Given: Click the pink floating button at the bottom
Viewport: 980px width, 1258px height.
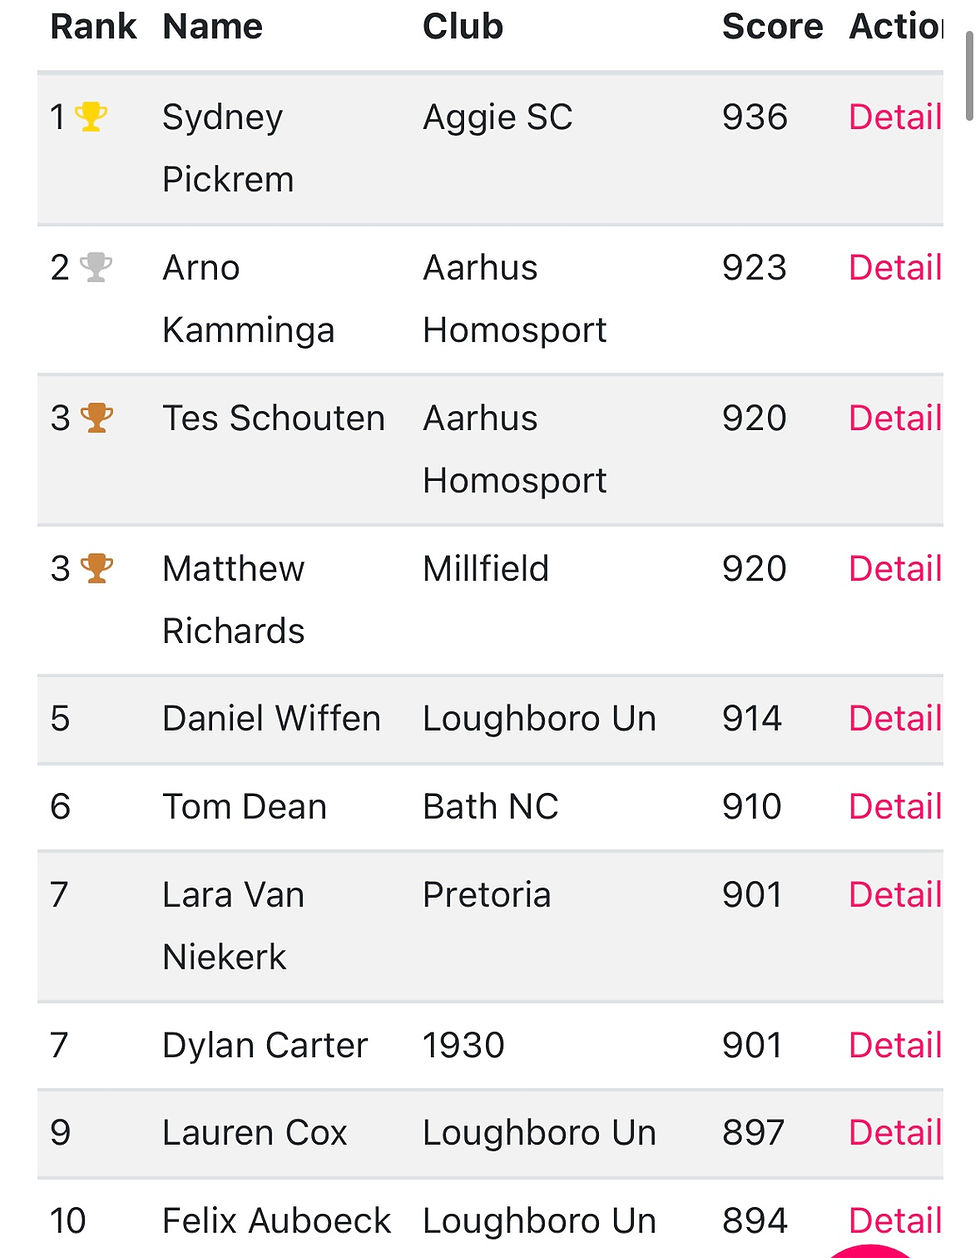Looking at the screenshot, I should coord(870,1251).
